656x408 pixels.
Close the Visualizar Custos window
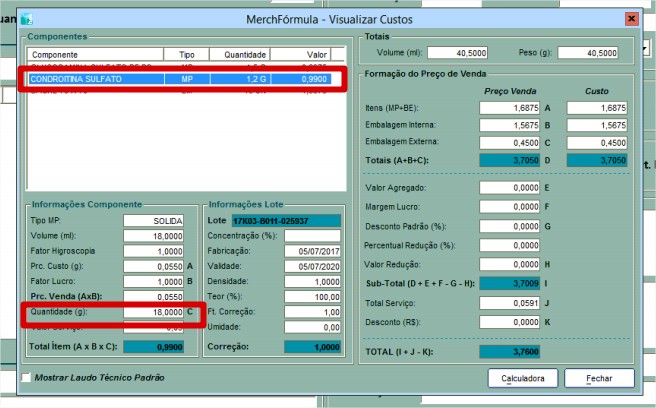(630, 19)
